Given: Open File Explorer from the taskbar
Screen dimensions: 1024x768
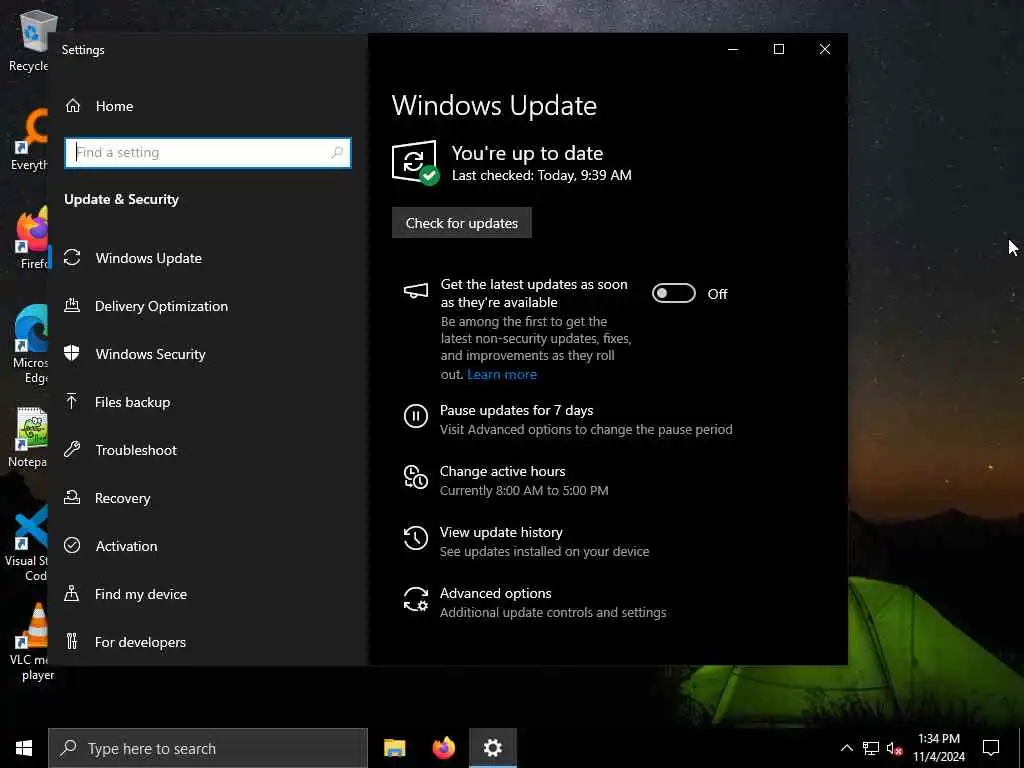Looking at the screenshot, I should pyautogui.click(x=394, y=748).
